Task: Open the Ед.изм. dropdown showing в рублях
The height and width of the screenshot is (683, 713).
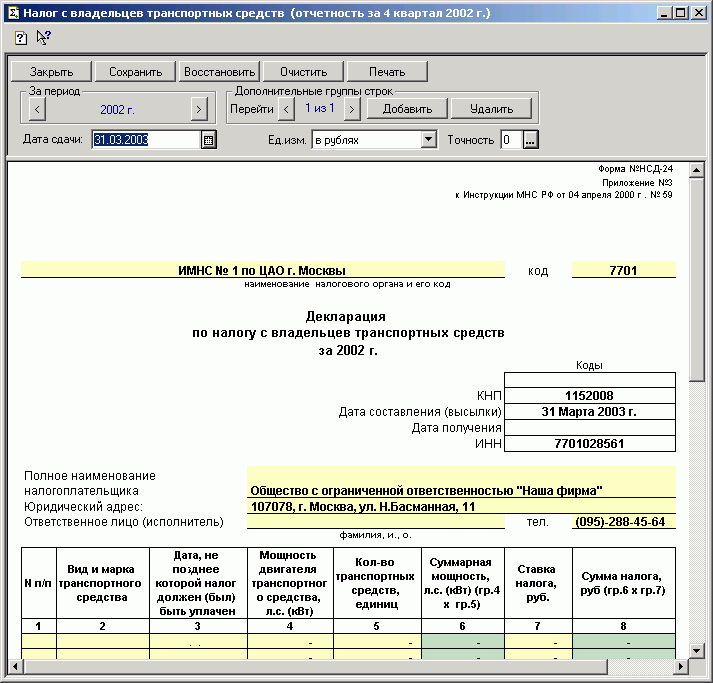Action: [x=428, y=140]
